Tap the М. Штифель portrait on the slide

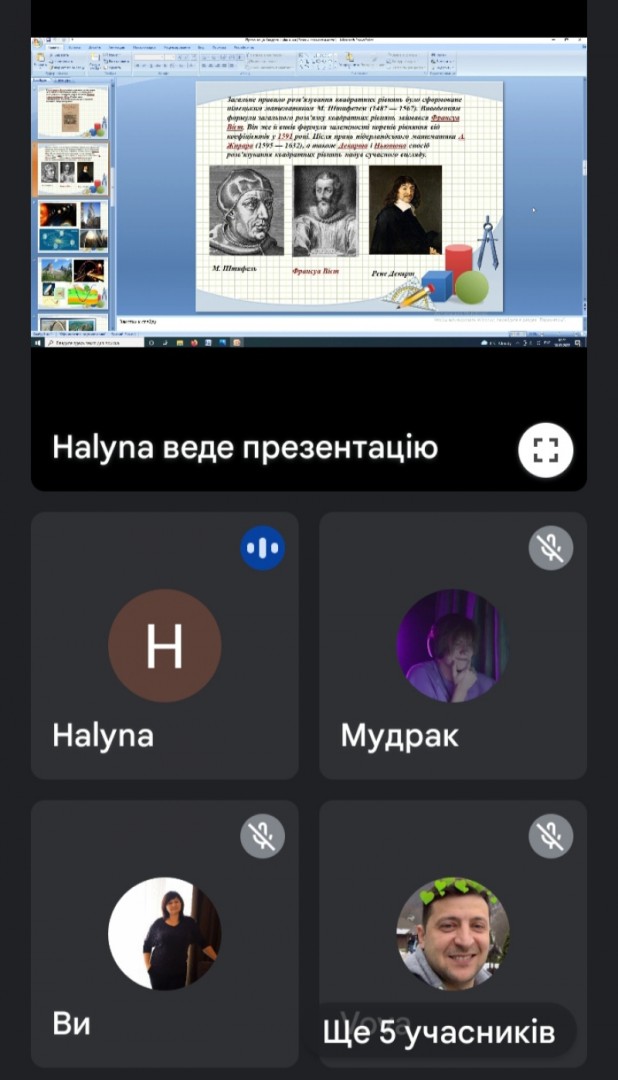pyautogui.click(x=246, y=211)
